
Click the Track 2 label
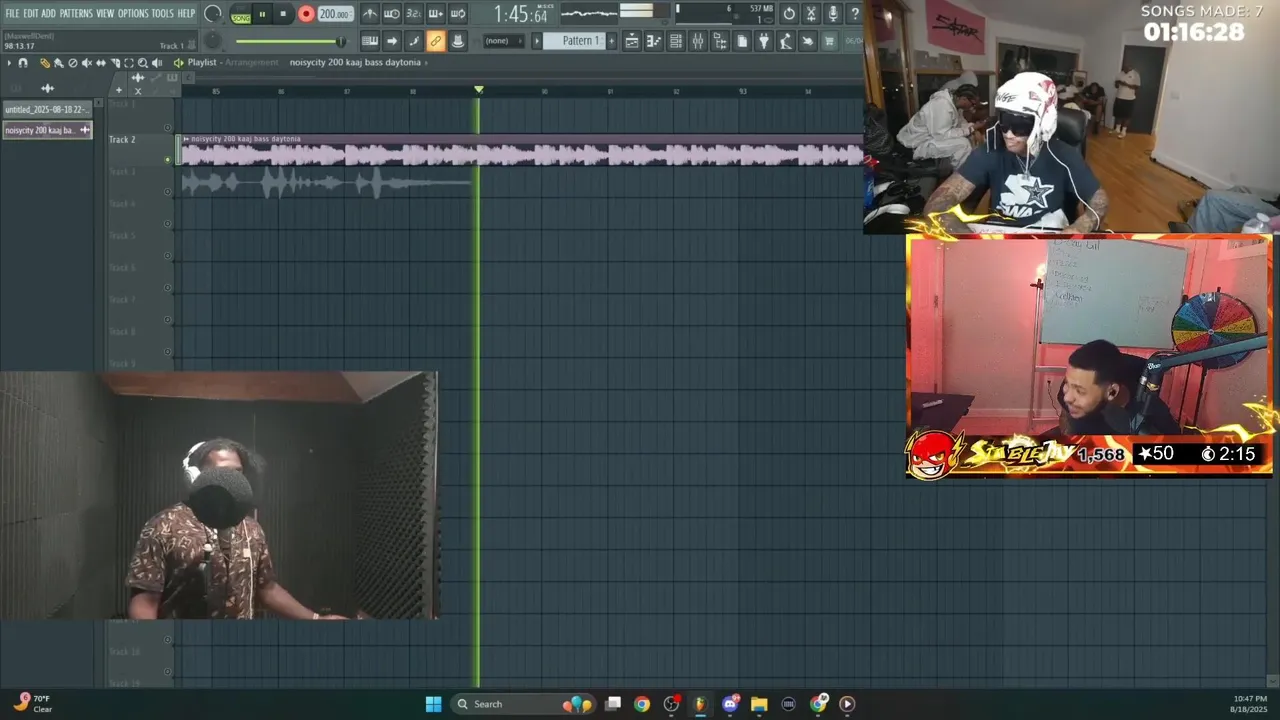tap(122, 140)
